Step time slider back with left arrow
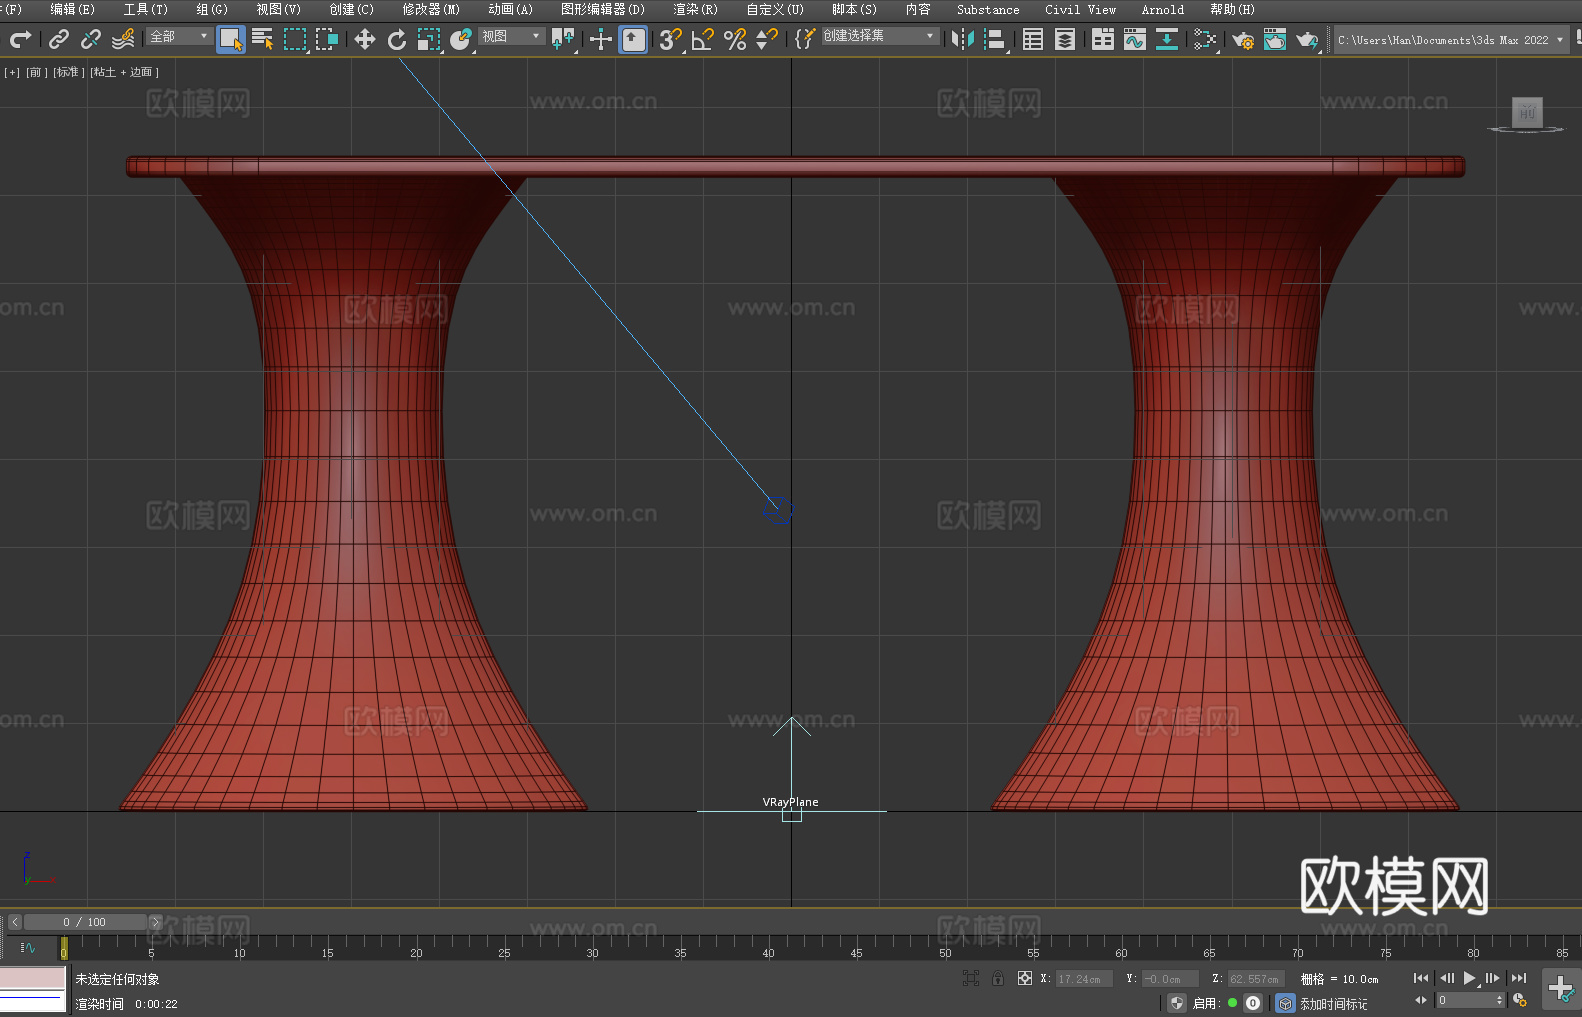The height and width of the screenshot is (1017, 1582). tap(14, 922)
